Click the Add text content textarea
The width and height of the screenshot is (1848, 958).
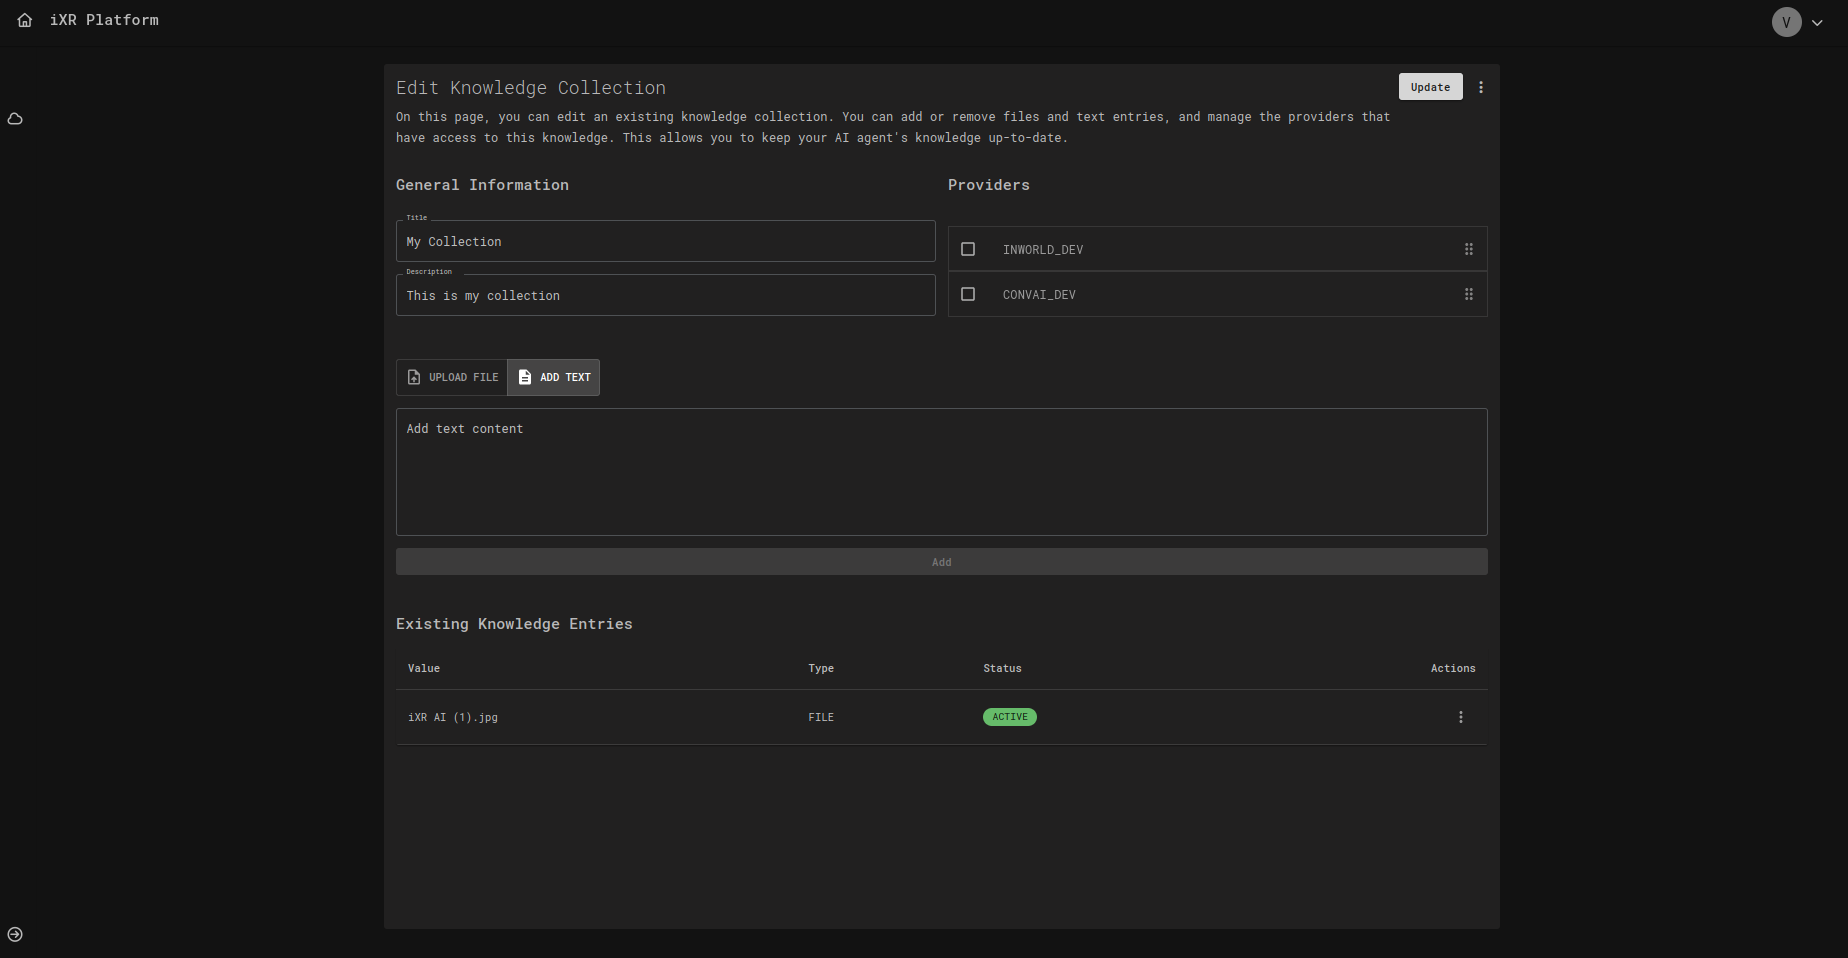(941, 472)
